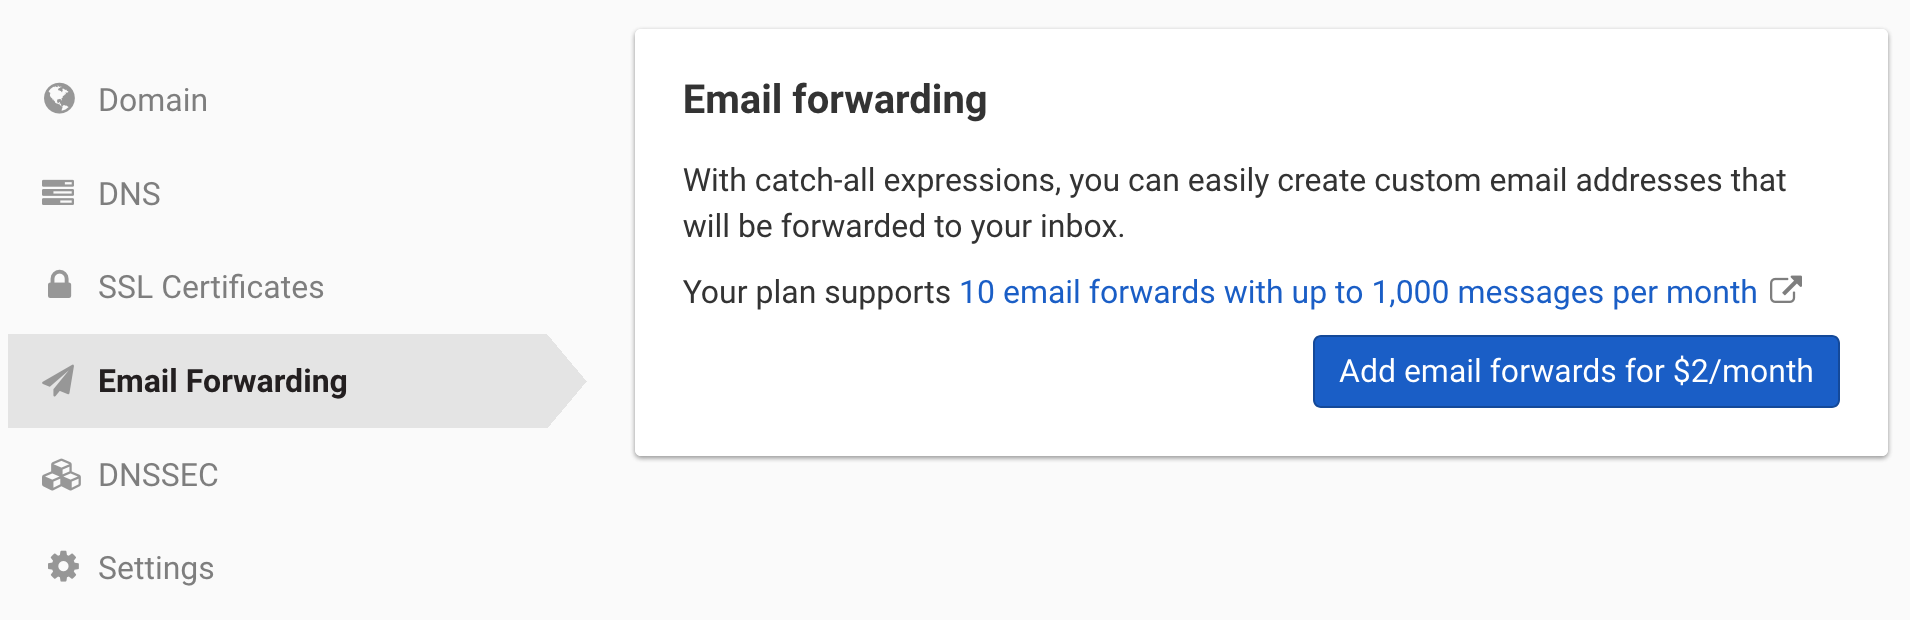Click the "will be forwarded to your inbox" line

point(903,227)
